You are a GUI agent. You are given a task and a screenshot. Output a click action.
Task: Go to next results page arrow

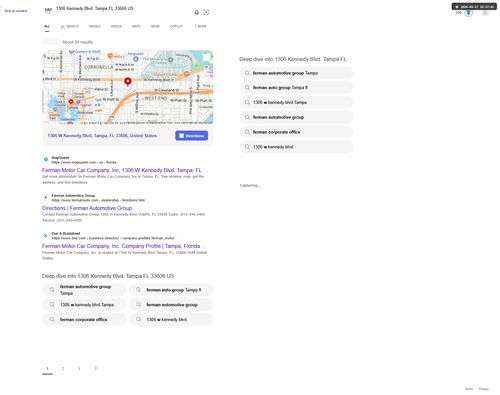95,368
